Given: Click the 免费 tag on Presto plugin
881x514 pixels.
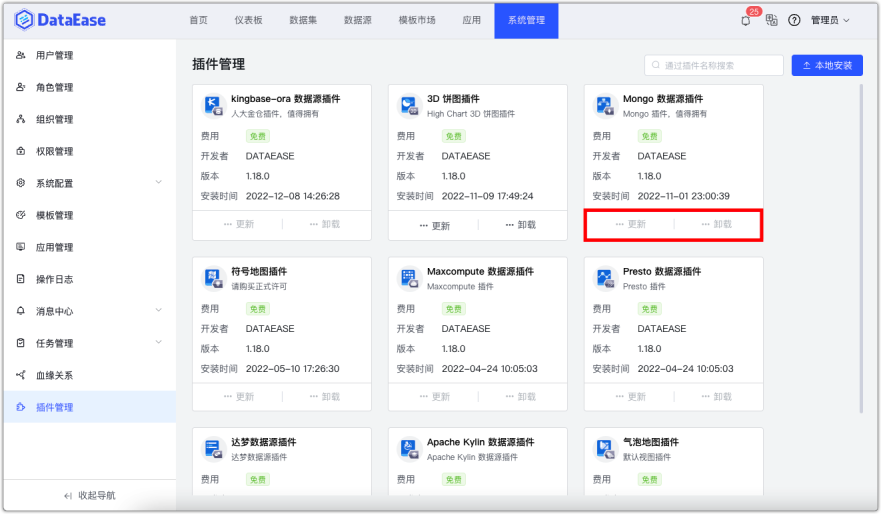Looking at the screenshot, I should [x=650, y=309].
